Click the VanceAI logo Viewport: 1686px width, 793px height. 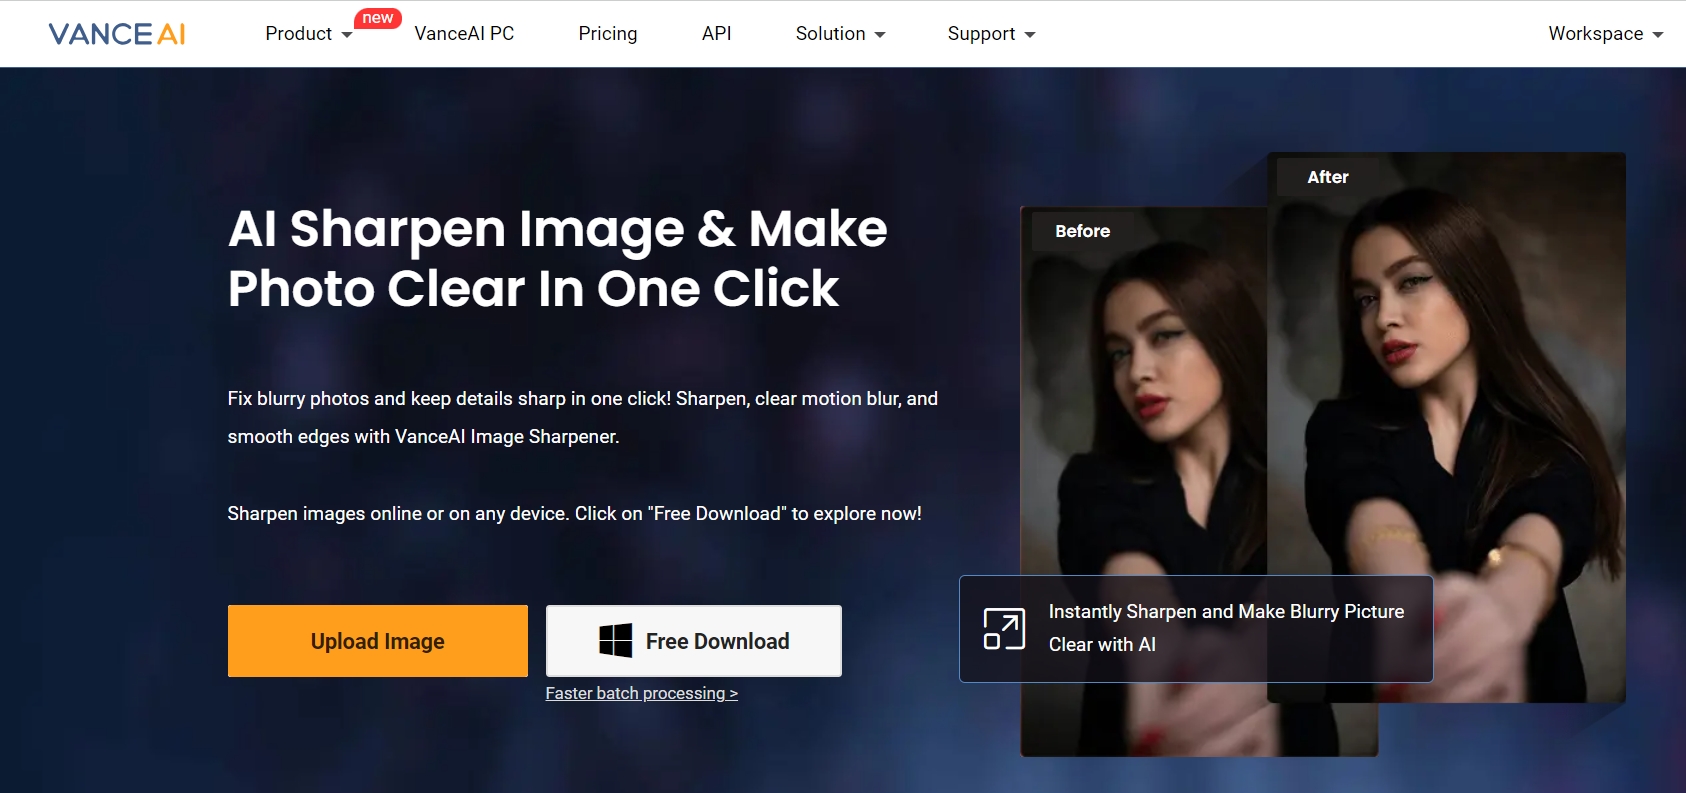117,34
